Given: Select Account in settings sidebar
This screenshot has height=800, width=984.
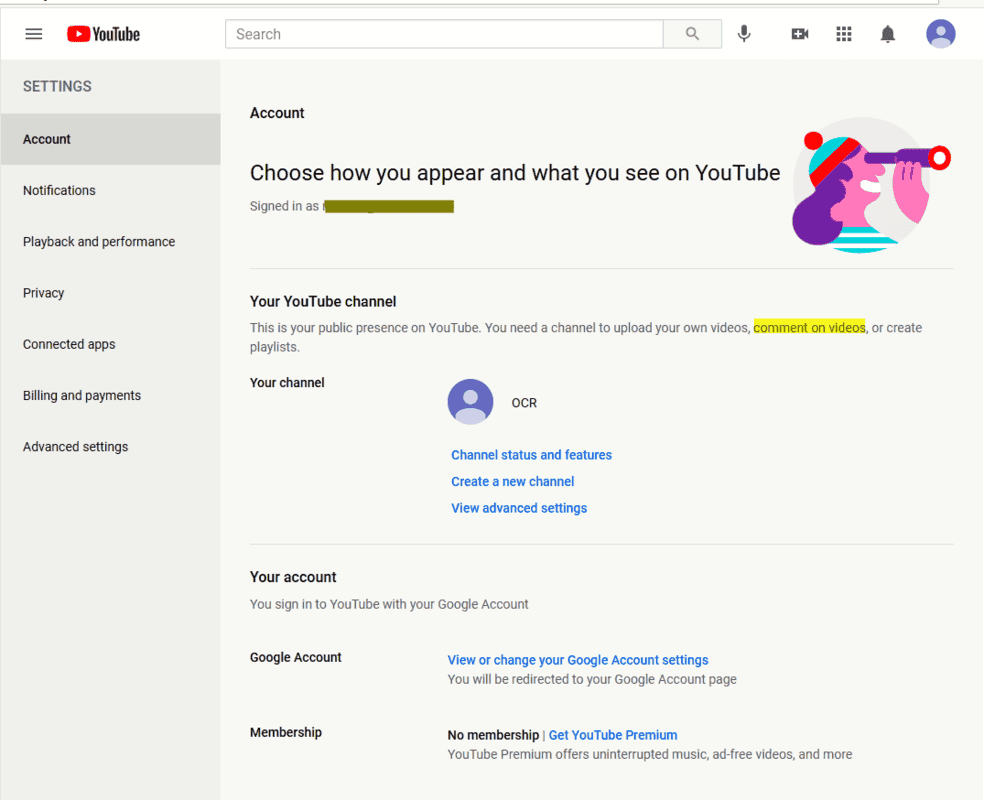Looking at the screenshot, I should [x=110, y=139].
